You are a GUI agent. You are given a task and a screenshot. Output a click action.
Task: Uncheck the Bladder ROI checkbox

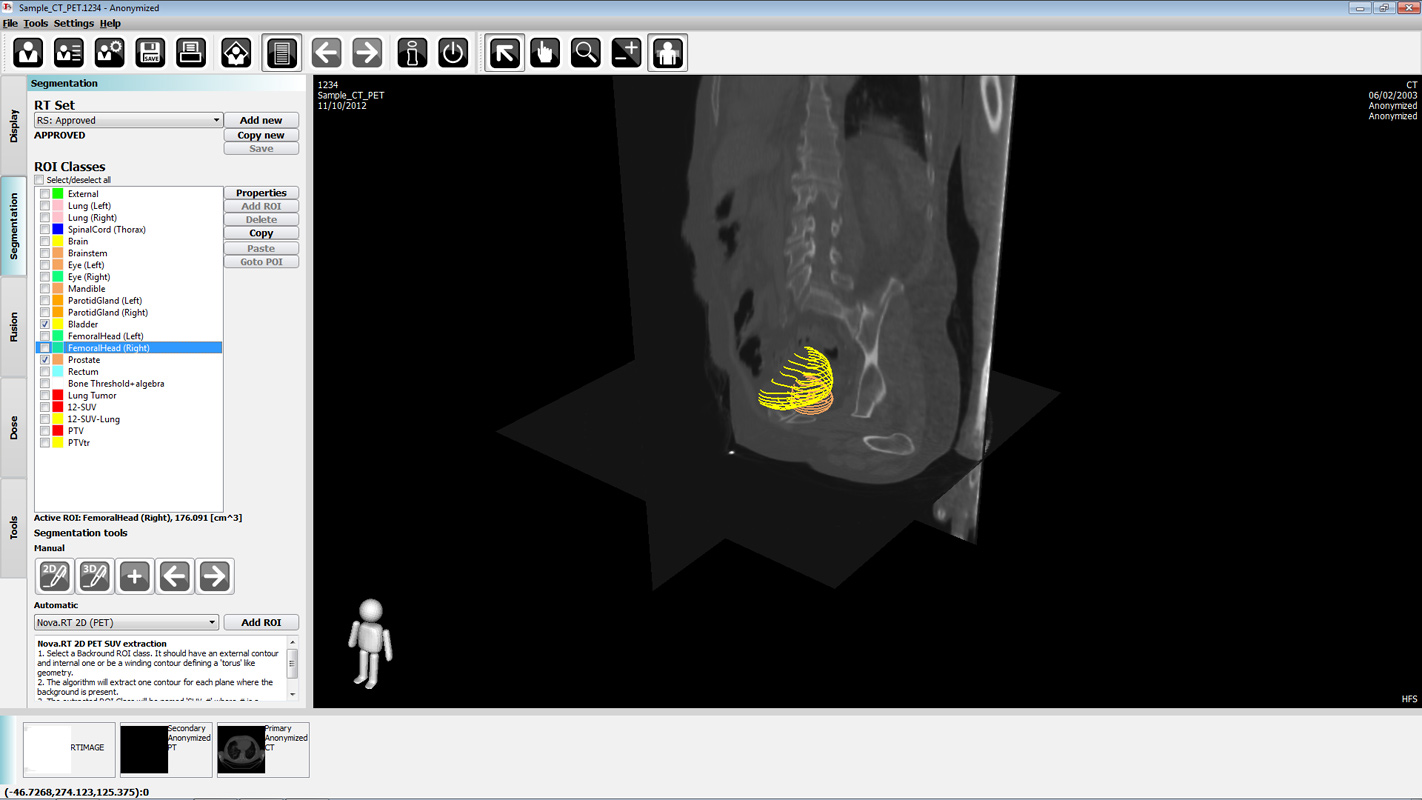tap(45, 324)
